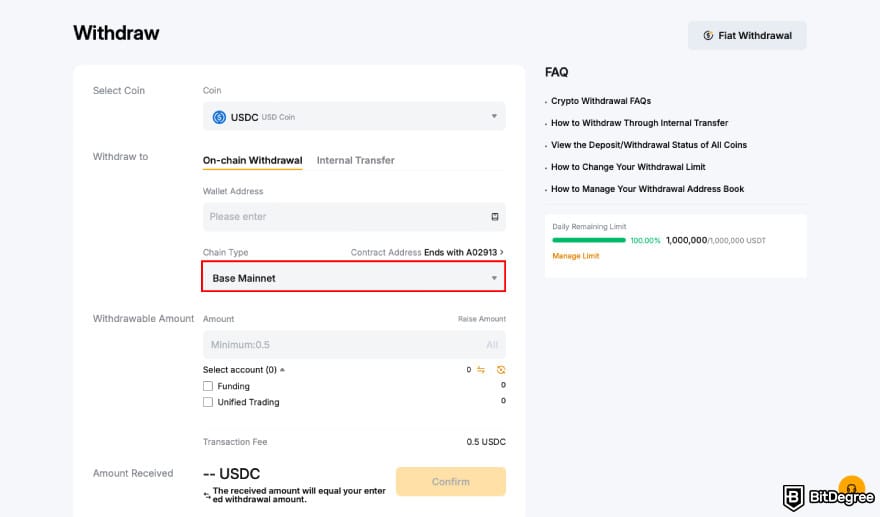Open How to Change Your Withdrawal Limit

[628, 167]
